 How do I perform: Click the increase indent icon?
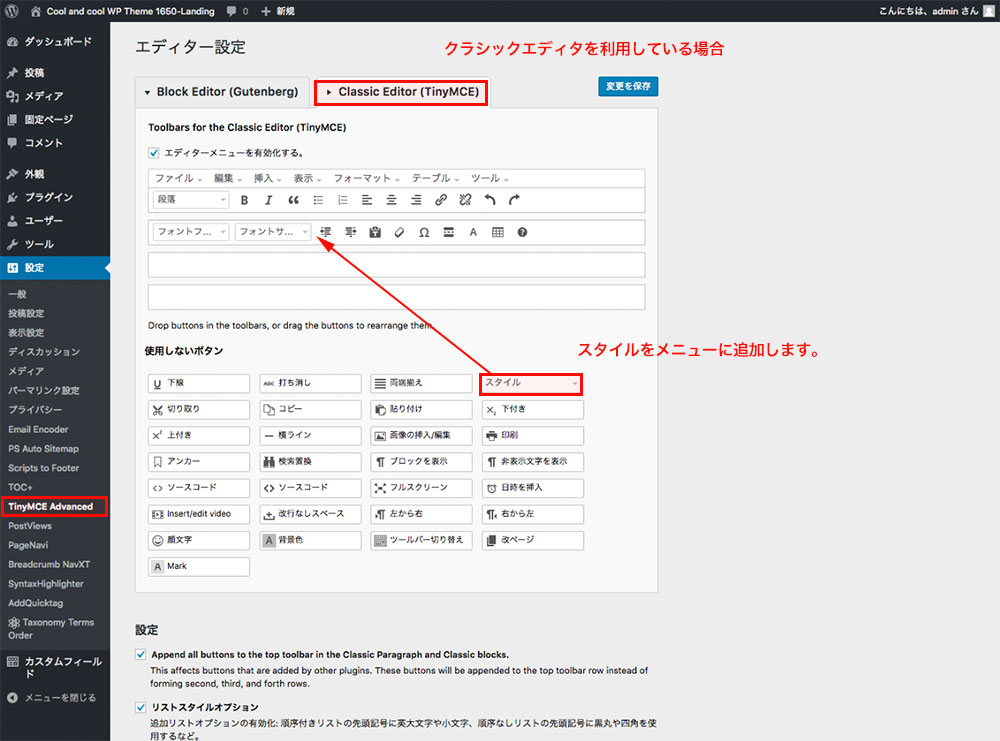pos(350,232)
